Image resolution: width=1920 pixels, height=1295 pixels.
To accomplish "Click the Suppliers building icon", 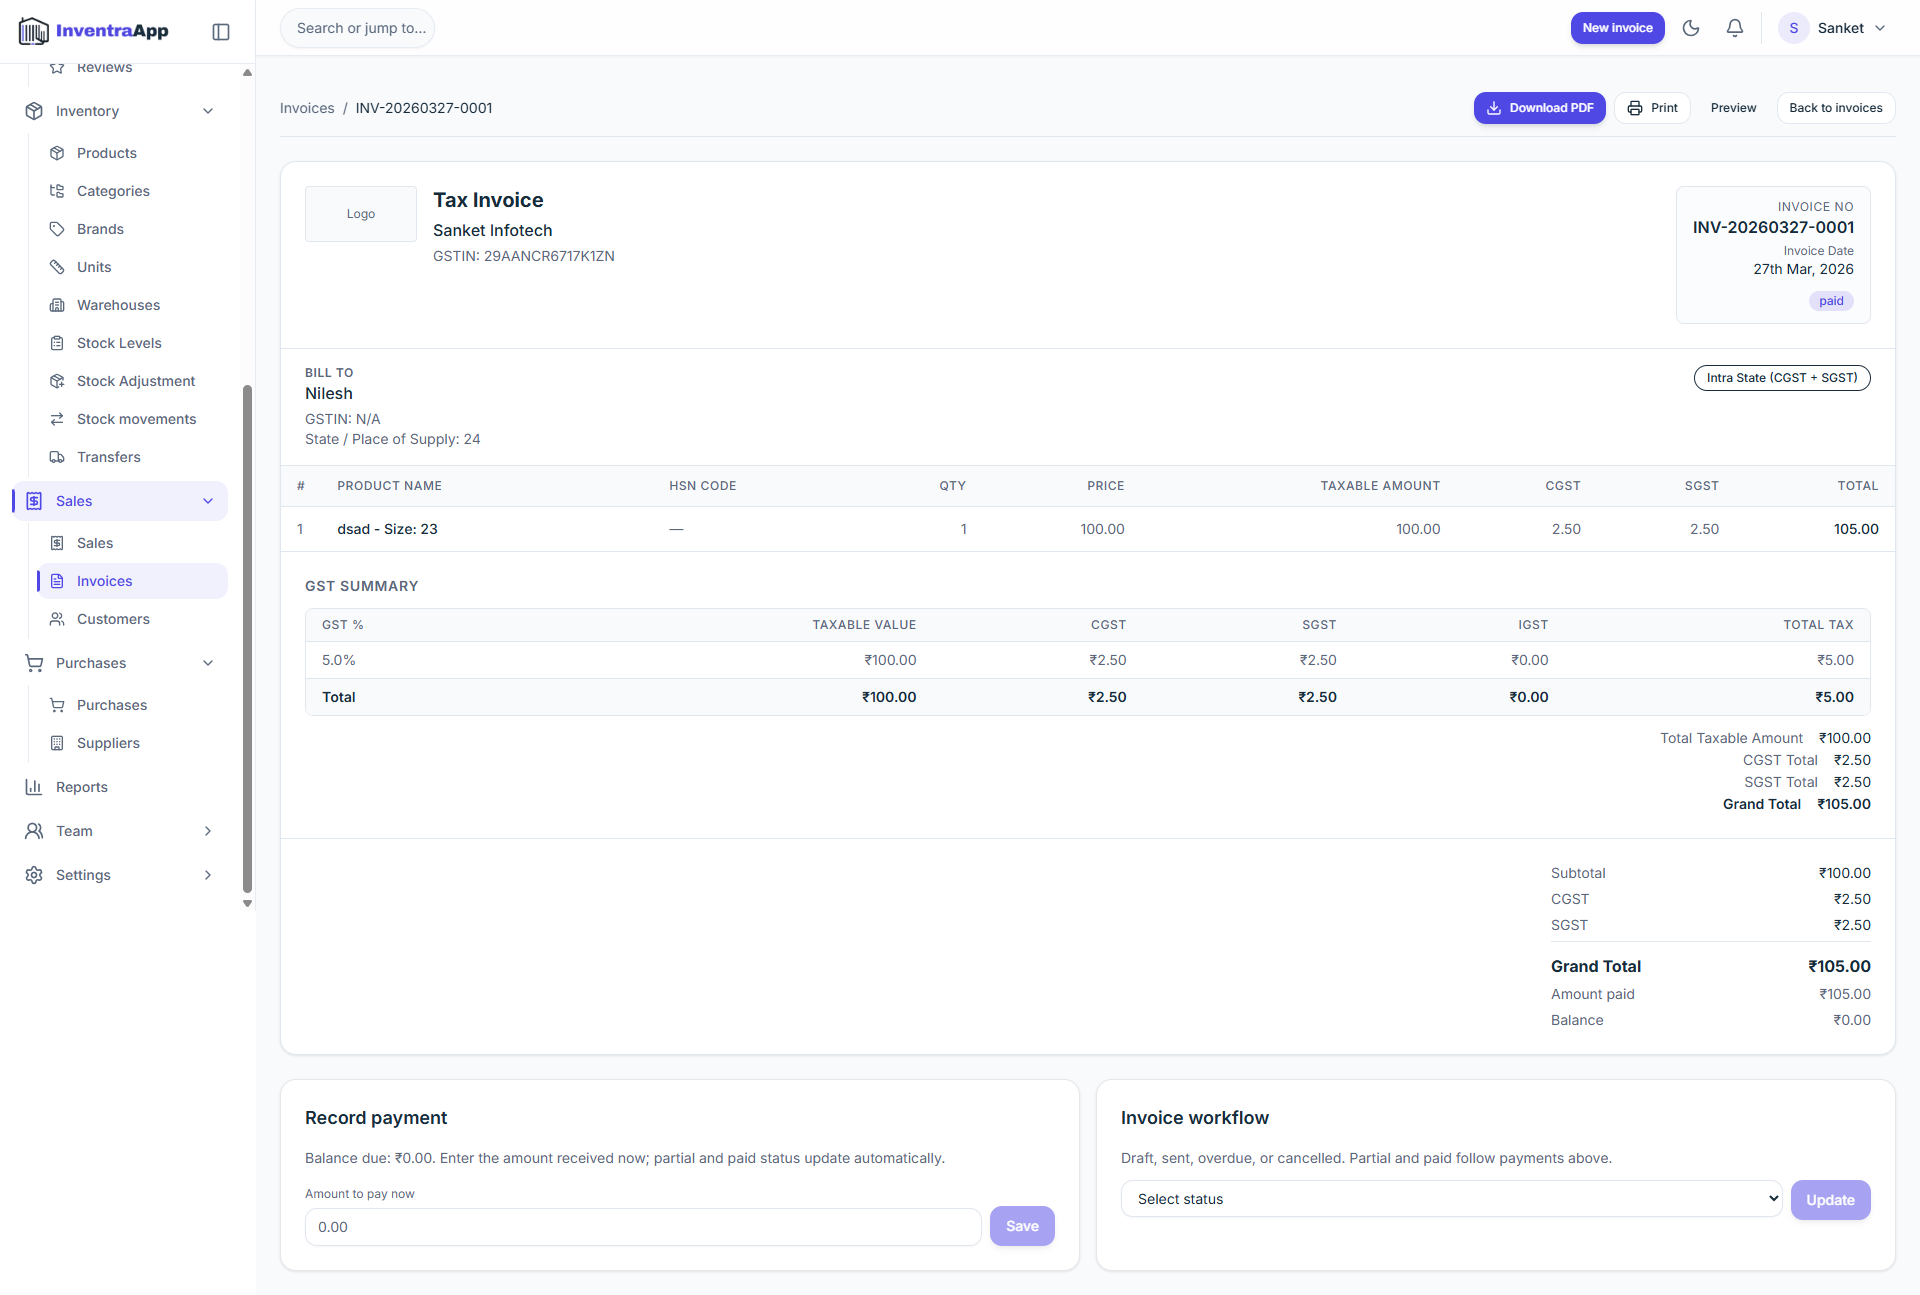I will point(57,743).
